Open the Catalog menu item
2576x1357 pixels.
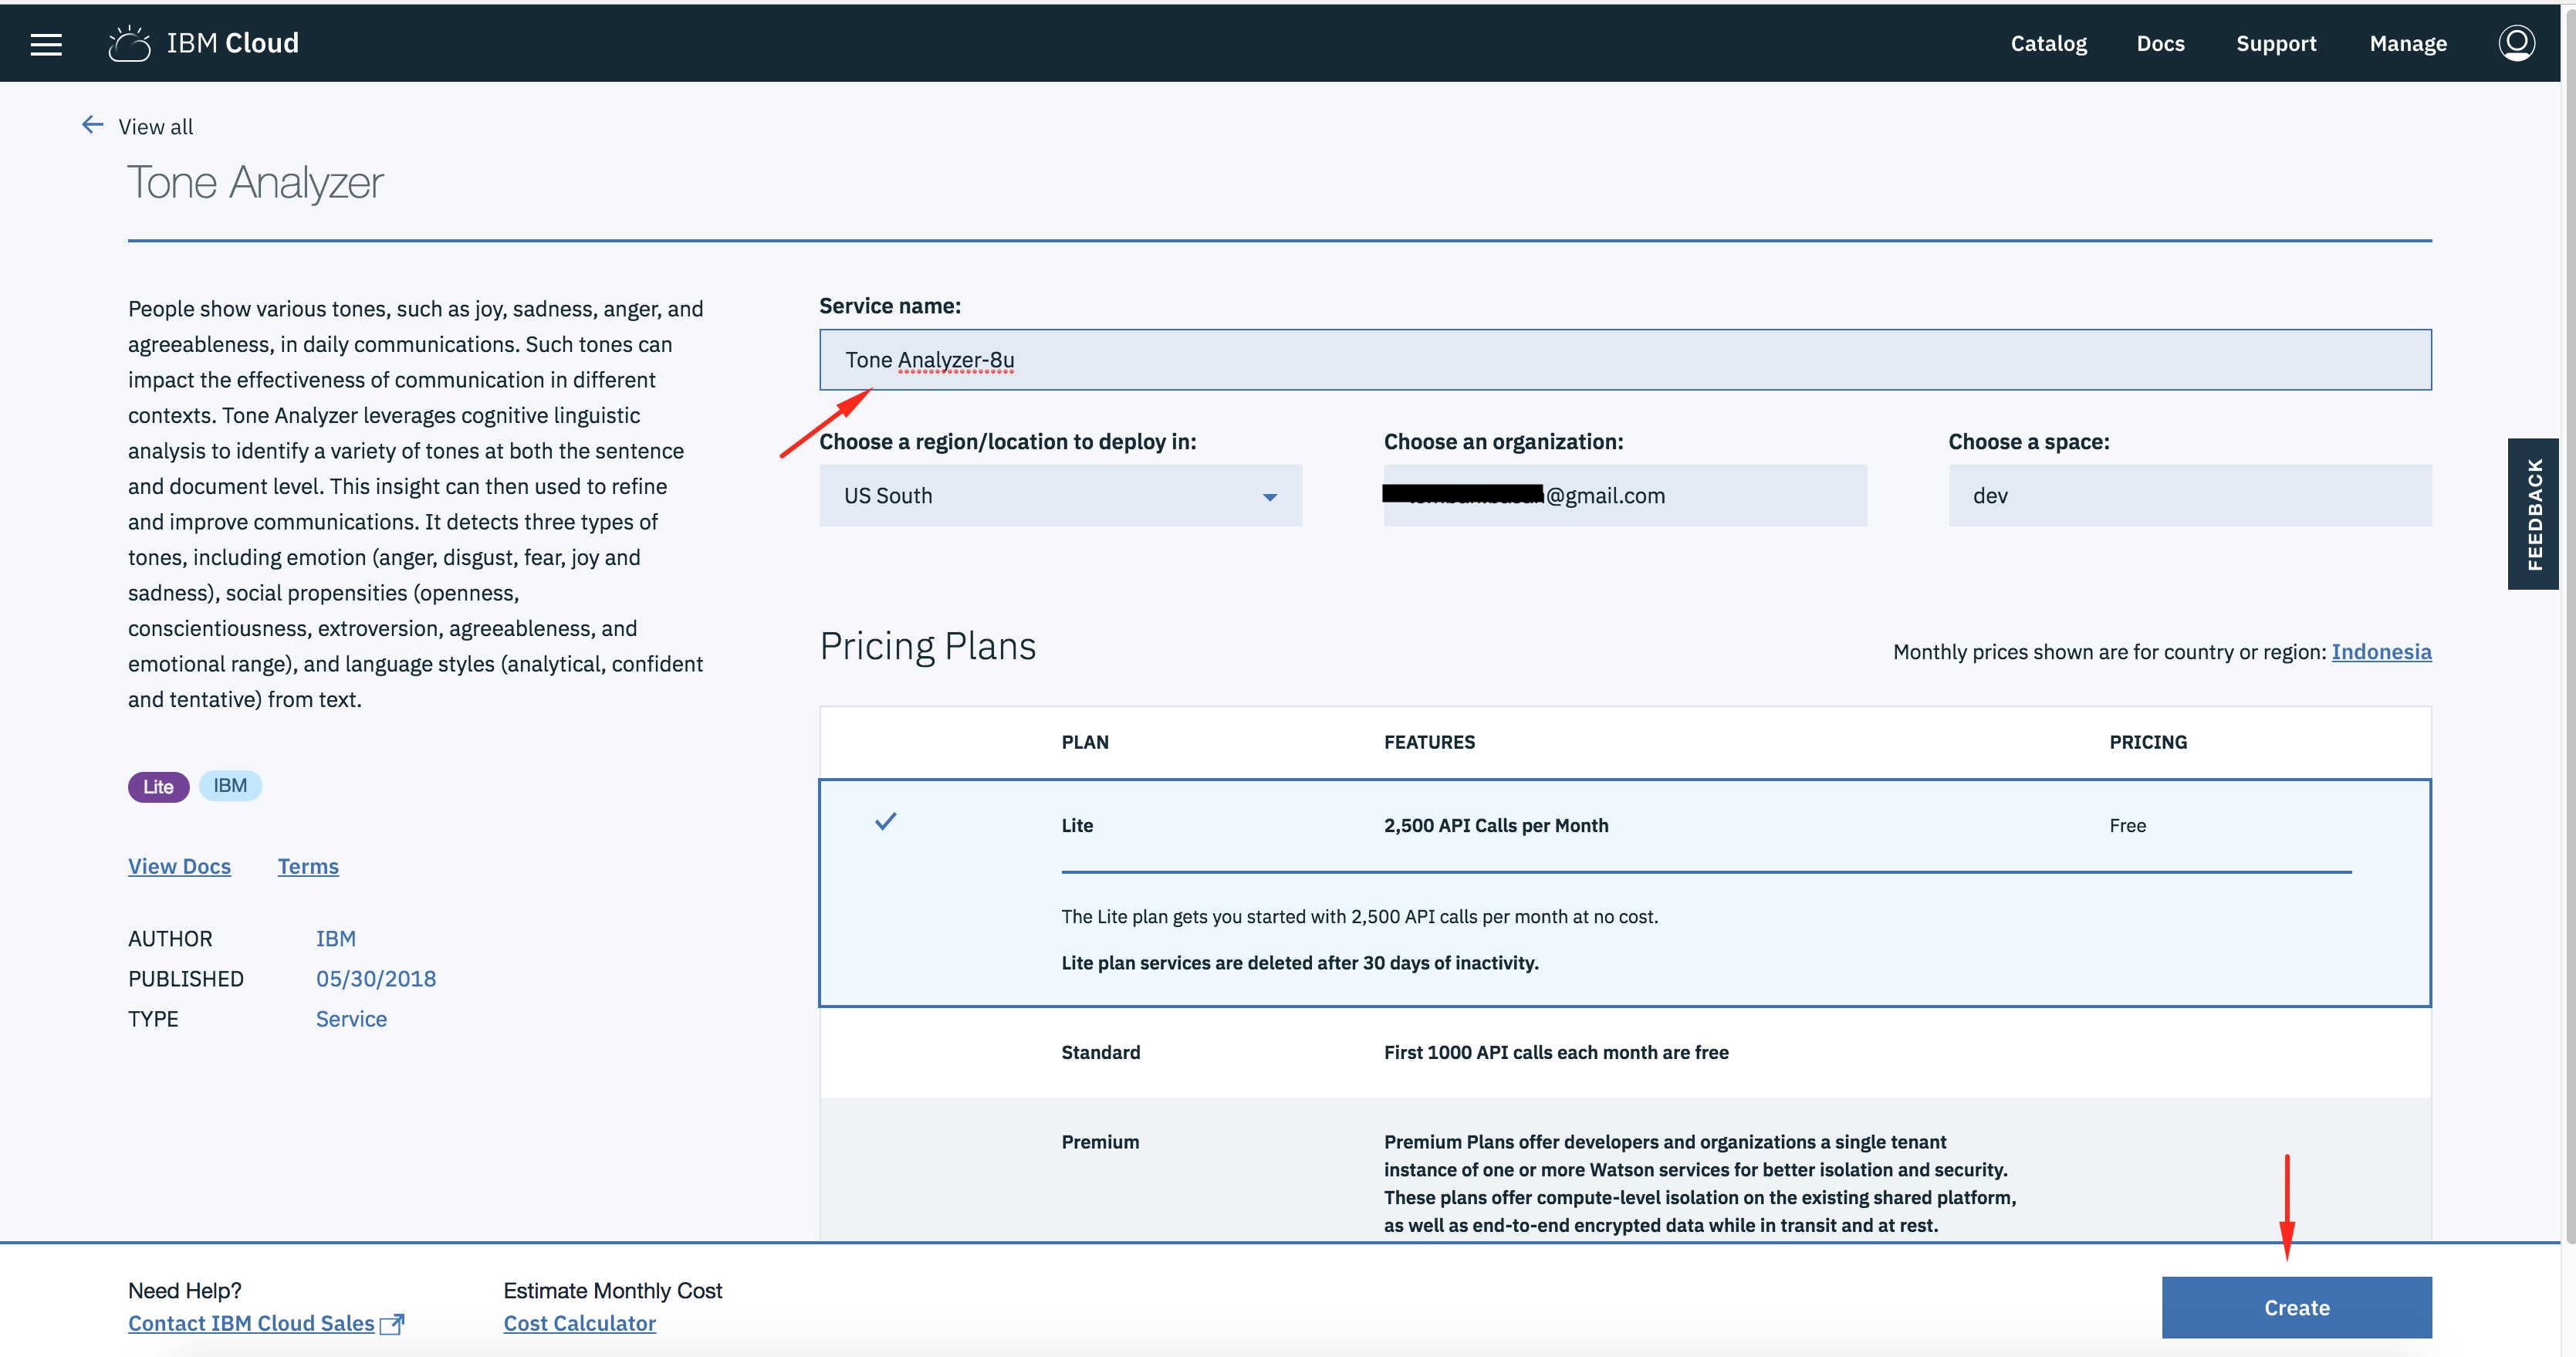pos(2049,44)
